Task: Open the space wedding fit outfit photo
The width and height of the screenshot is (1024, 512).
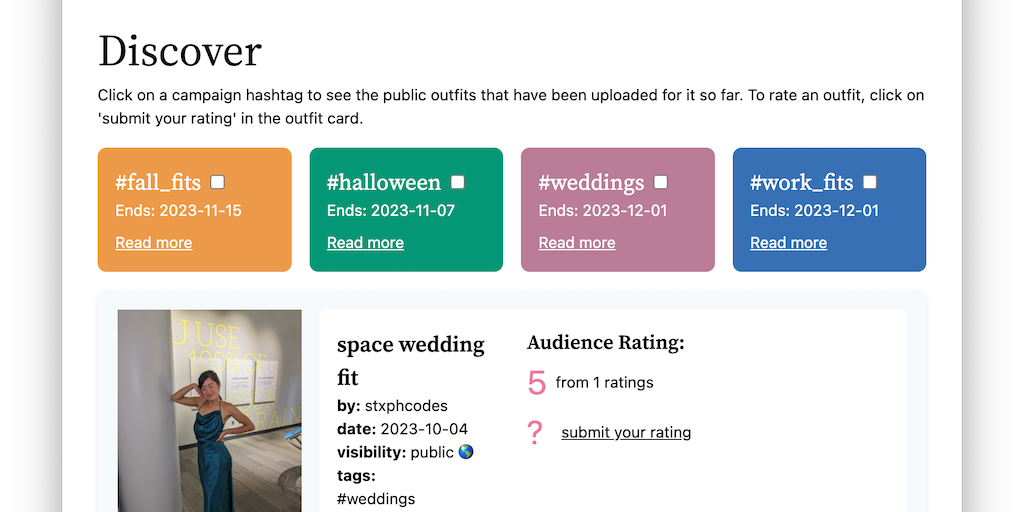Action: click(x=210, y=410)
